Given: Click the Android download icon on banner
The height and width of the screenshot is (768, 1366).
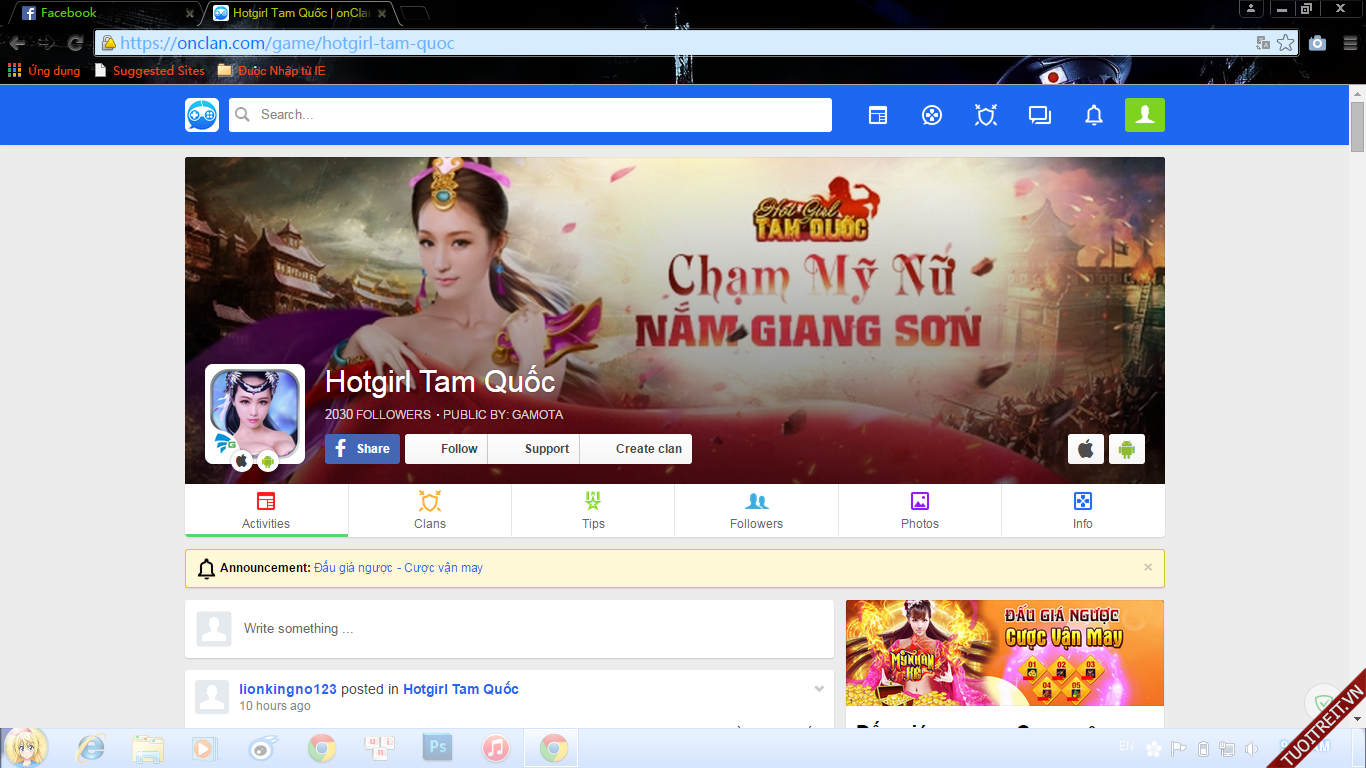Looking at the screenshot, I should [1126, 449].
